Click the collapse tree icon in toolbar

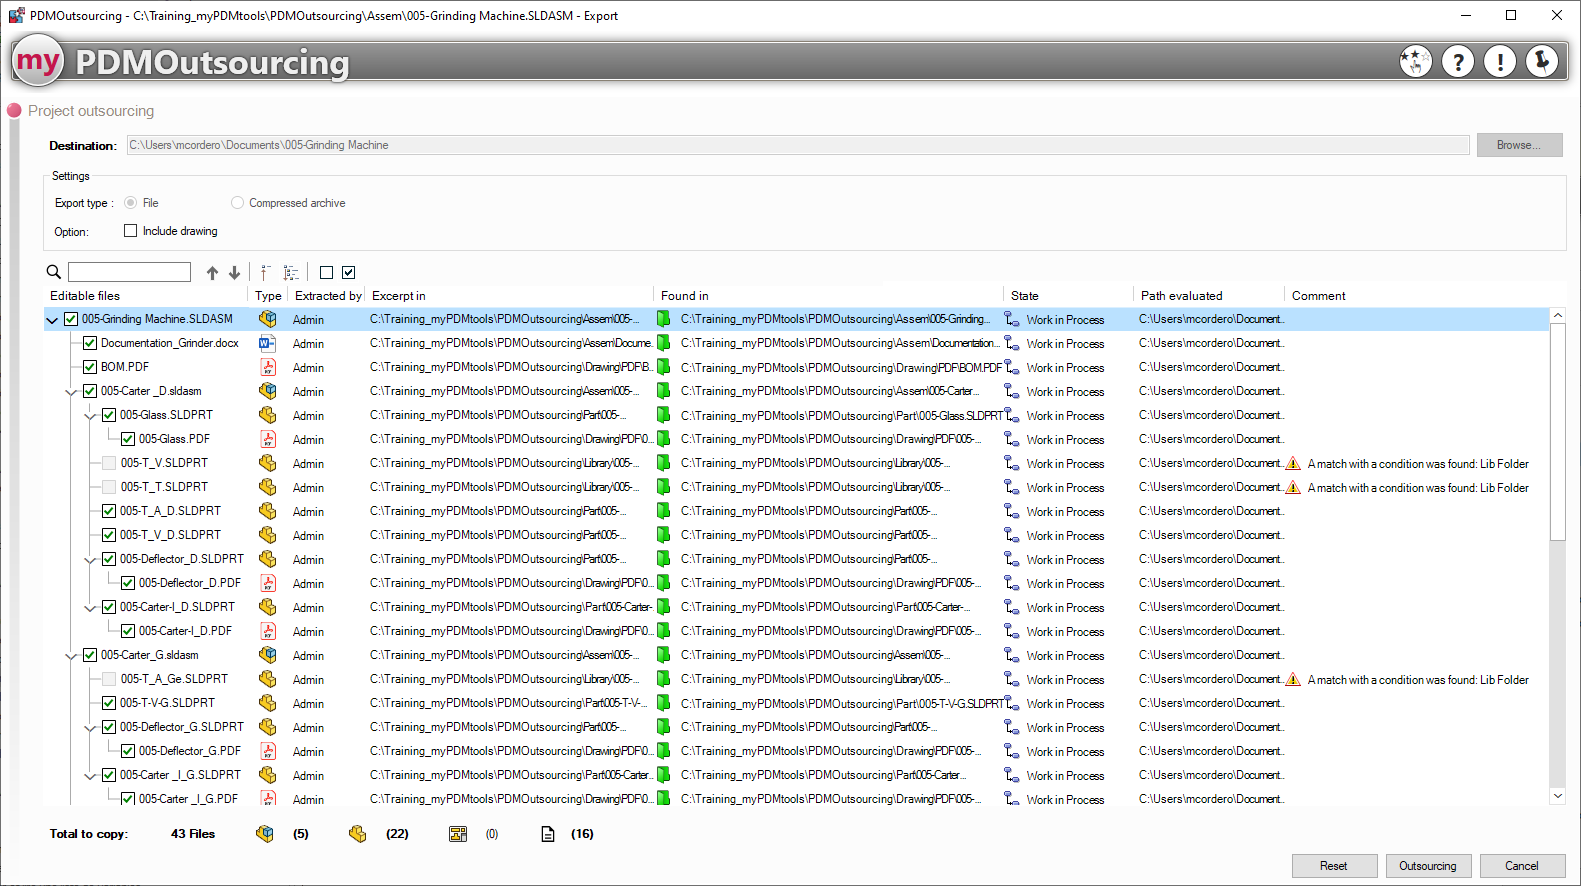tap(265, 273)
